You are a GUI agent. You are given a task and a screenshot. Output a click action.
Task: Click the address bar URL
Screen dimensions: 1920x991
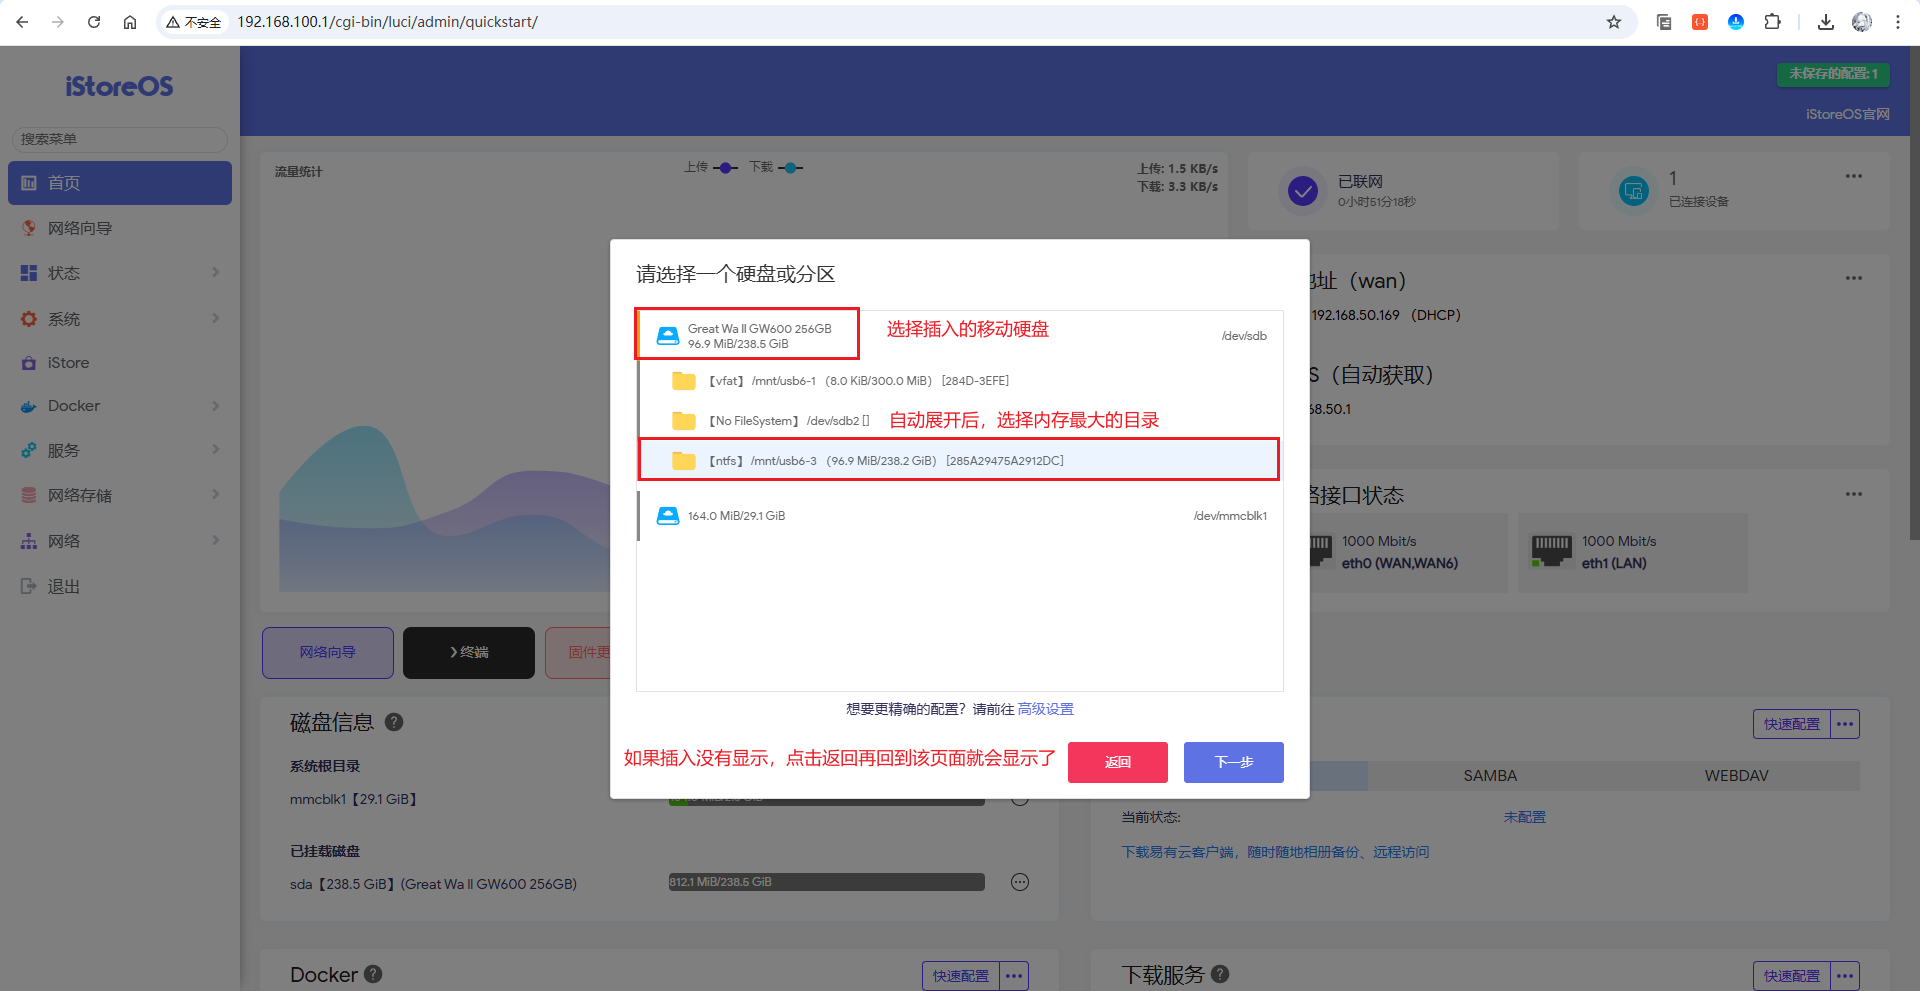pos(387,22)
